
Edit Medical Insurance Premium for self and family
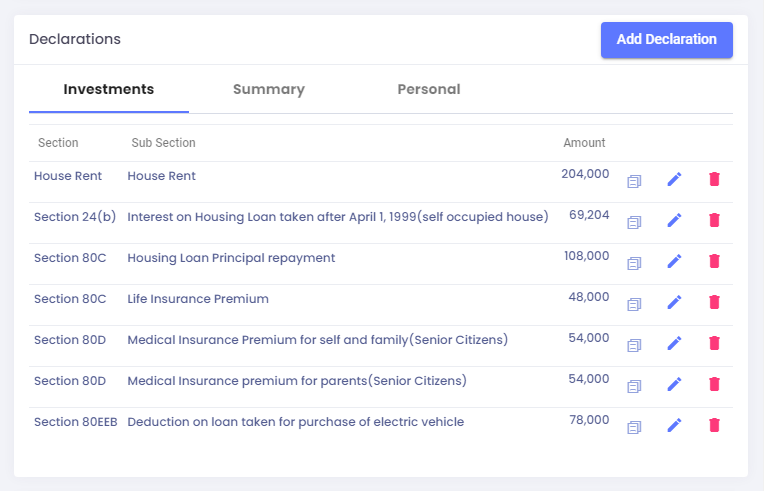674,343
